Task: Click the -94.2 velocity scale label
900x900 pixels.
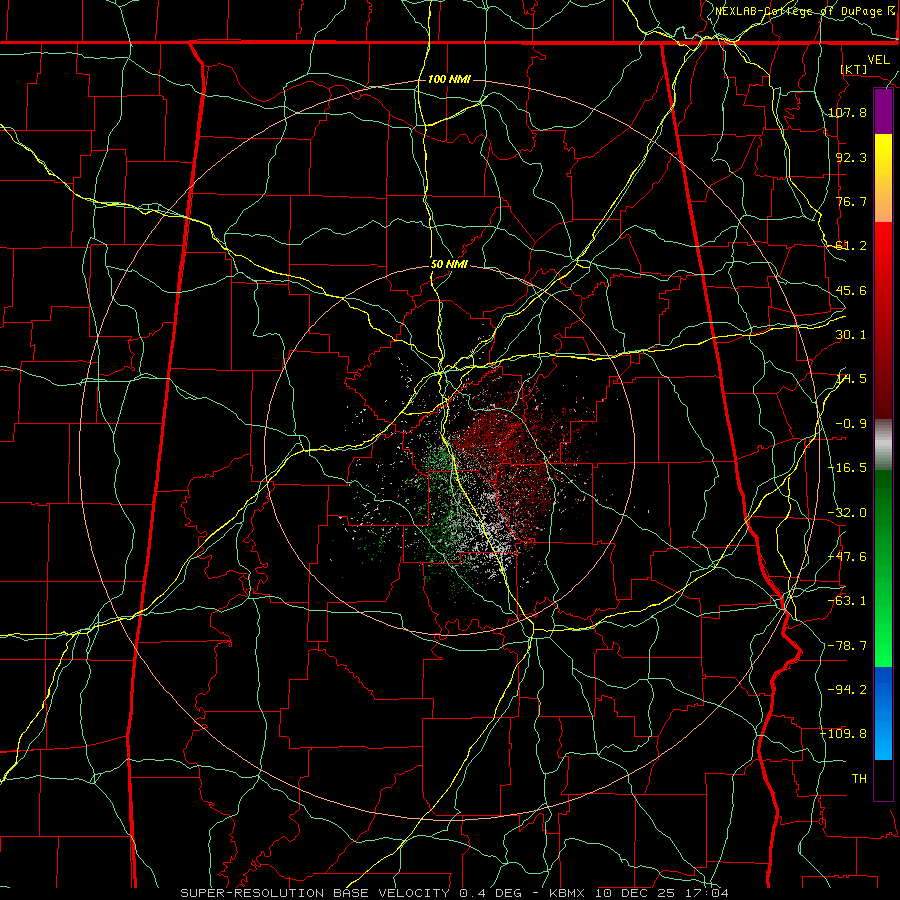Action: (847, 690)
